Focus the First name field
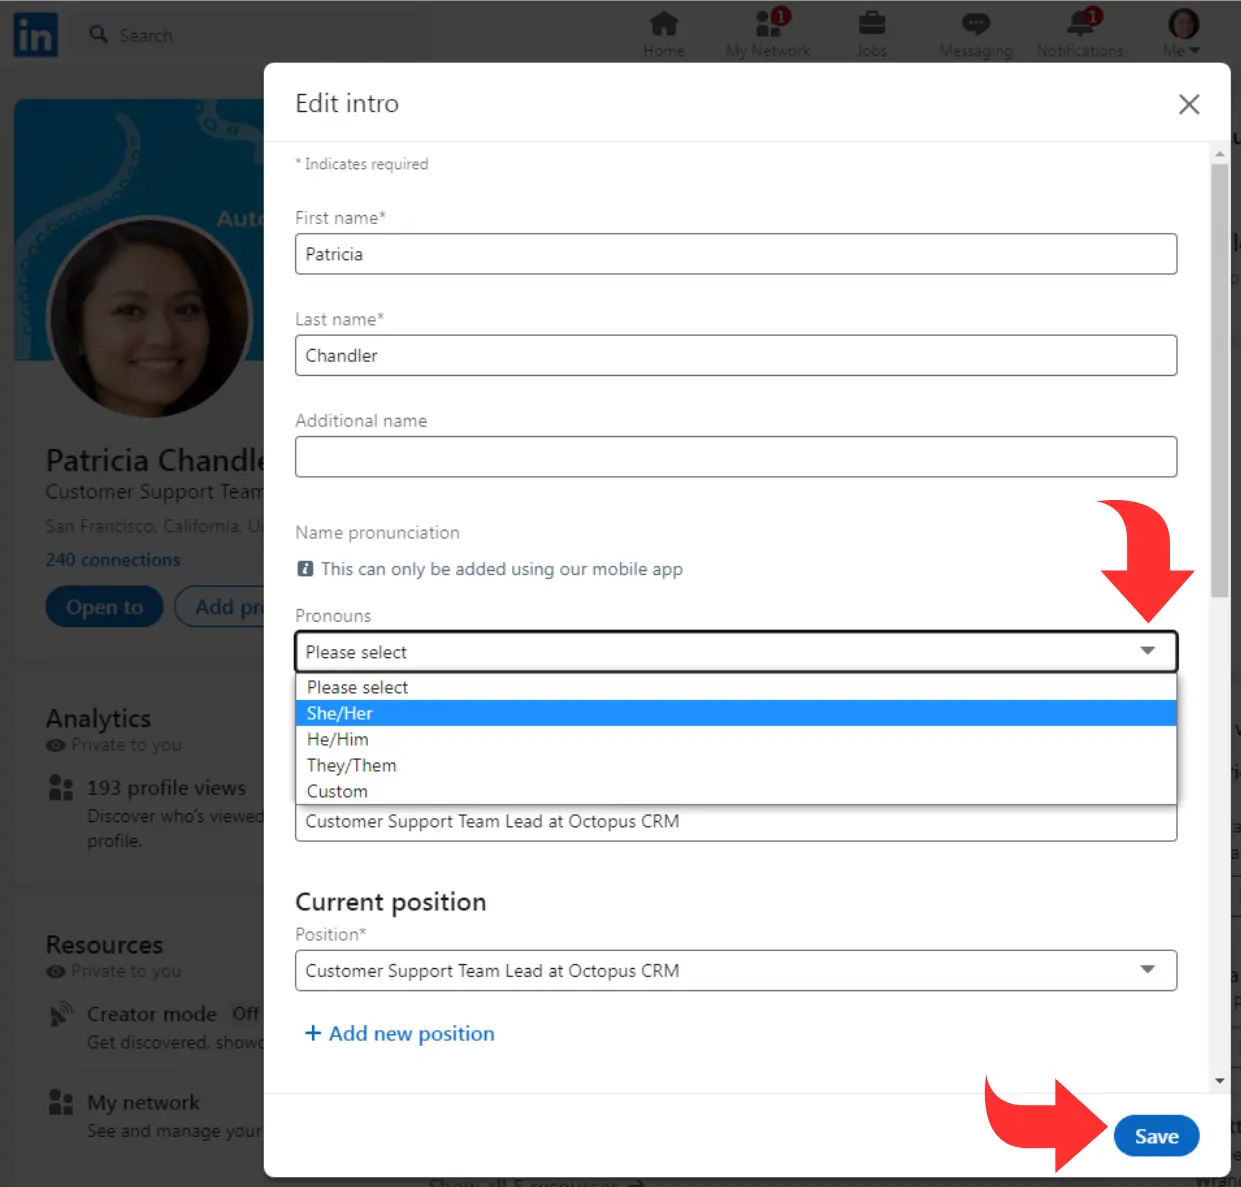Screen dimensions: 1241x1187 coord(736,254)
